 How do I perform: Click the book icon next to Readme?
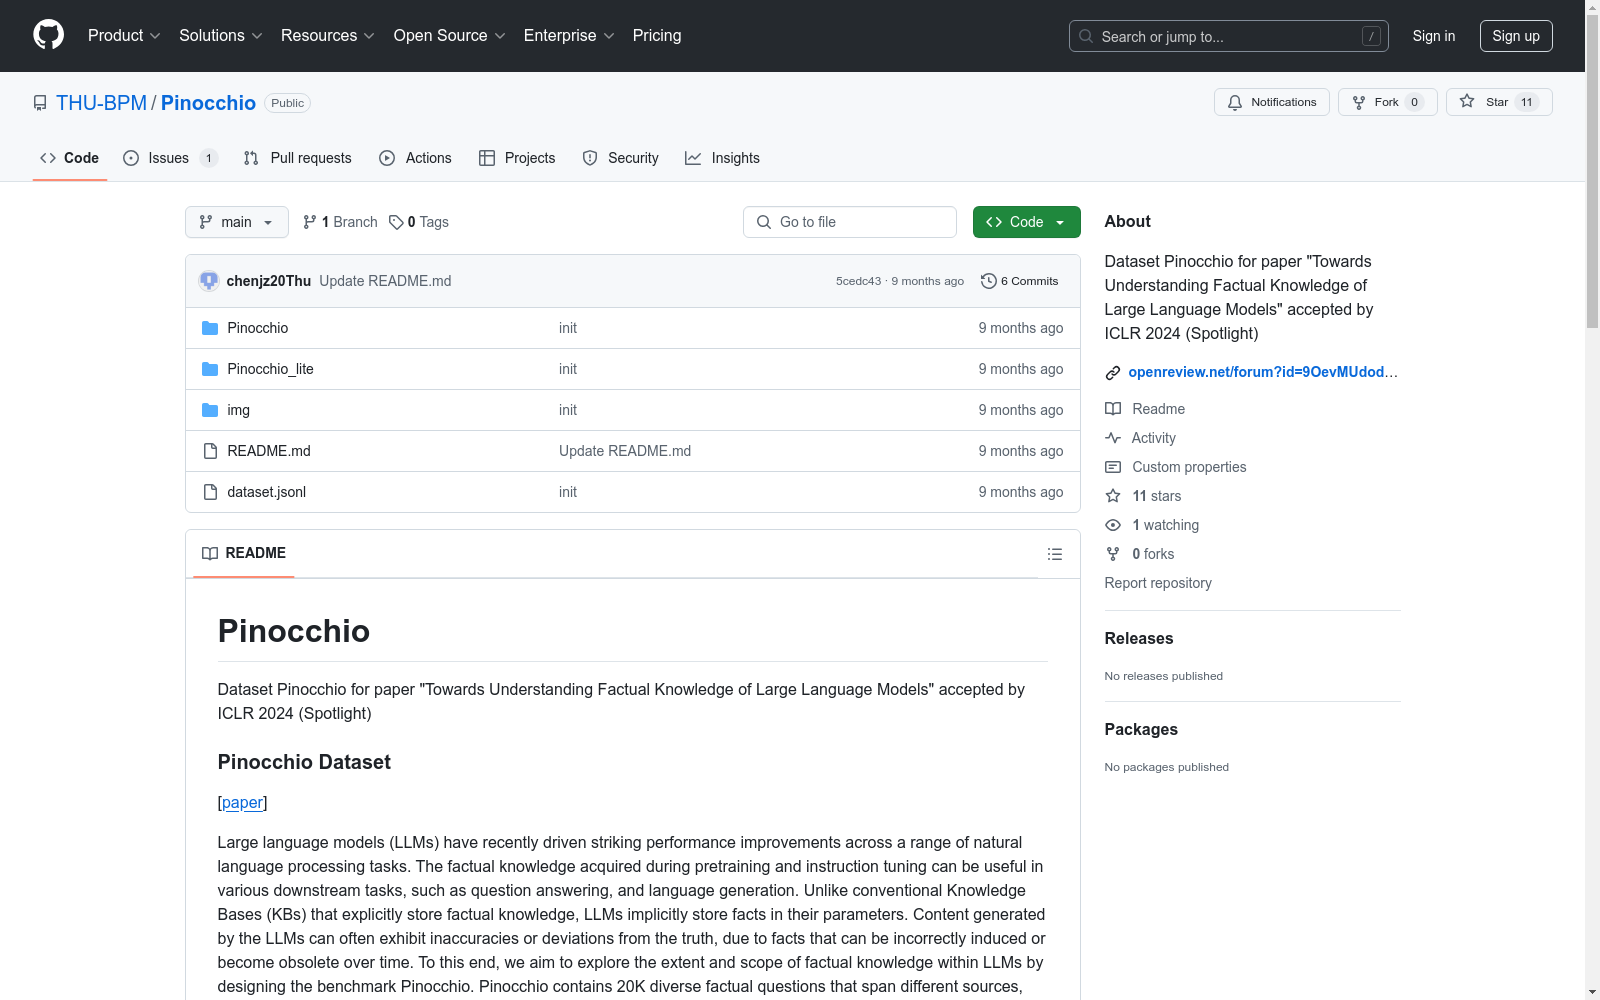pyautogui.click(x=1113, y=409)
